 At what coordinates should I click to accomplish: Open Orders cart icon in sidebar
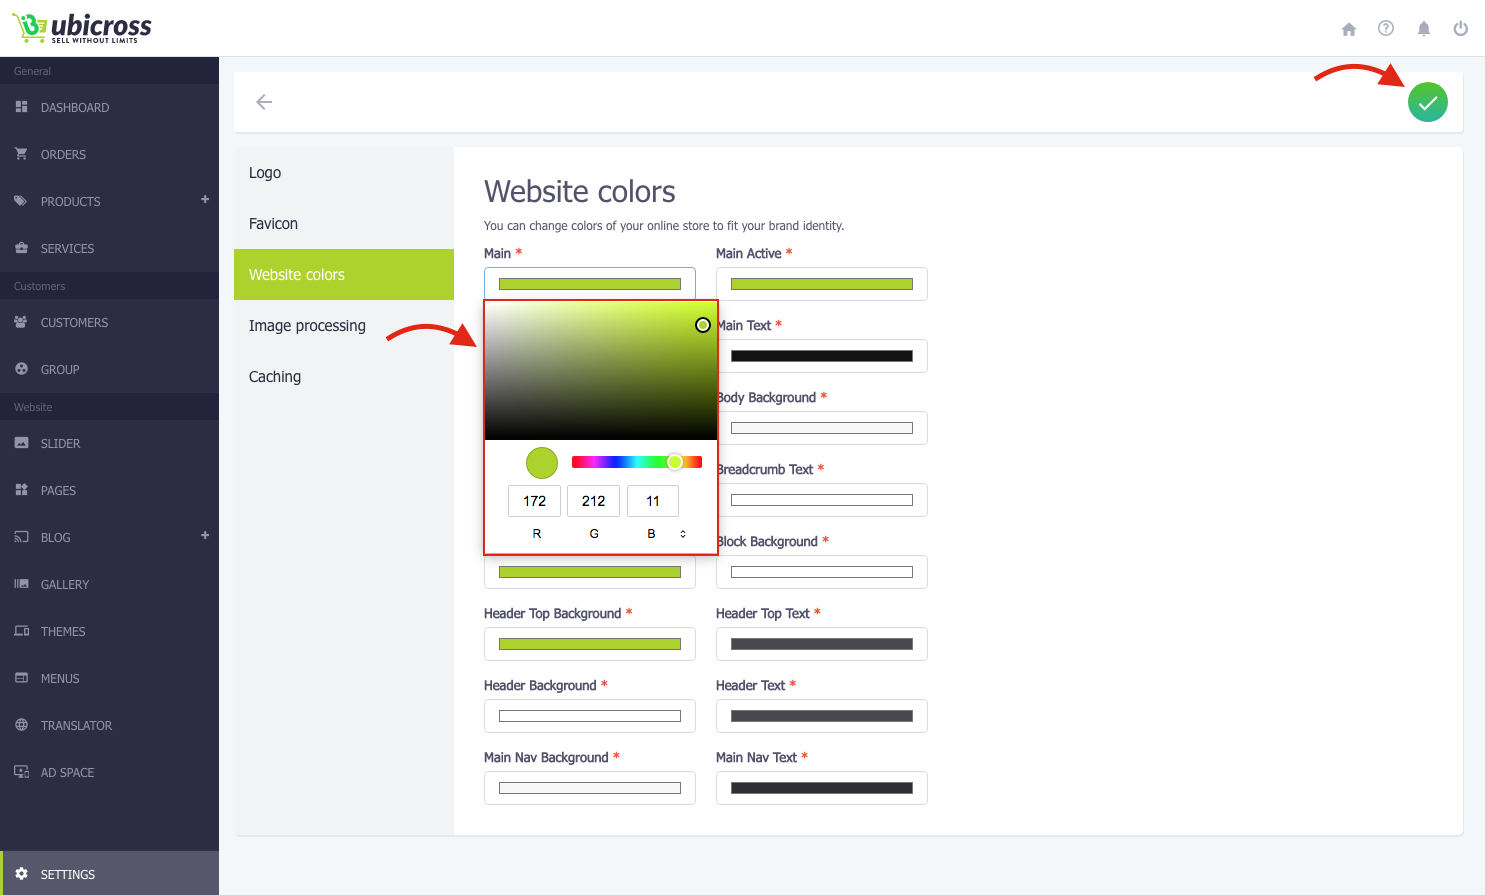21,153
